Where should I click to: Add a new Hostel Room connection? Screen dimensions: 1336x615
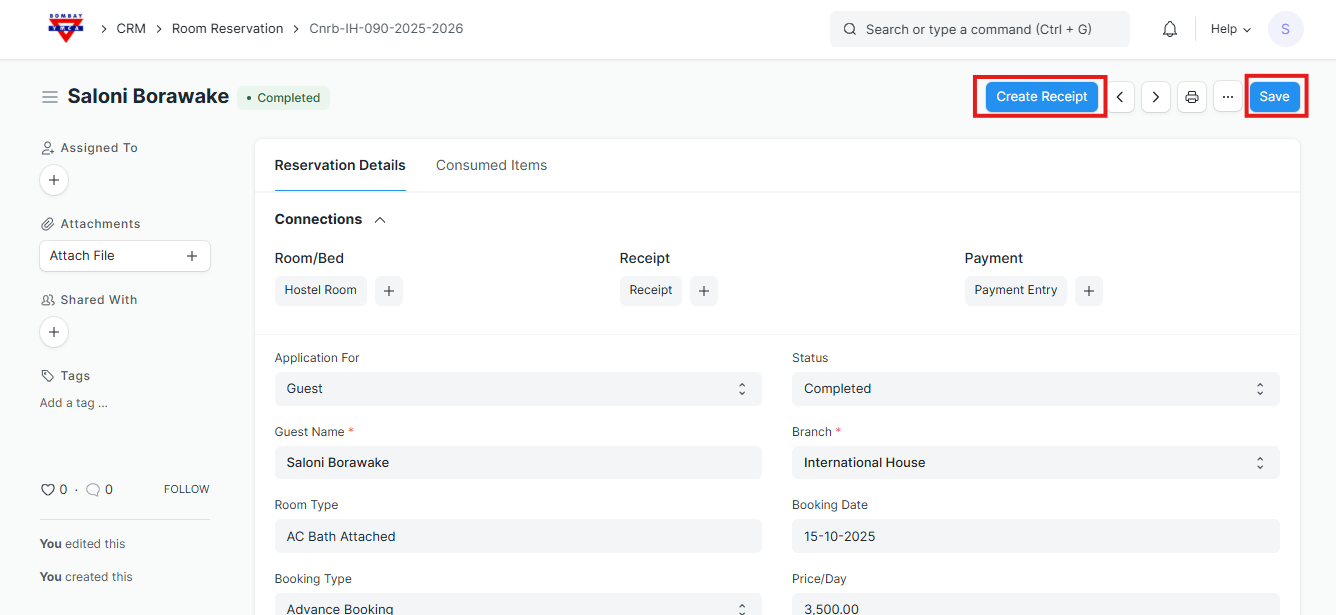click(x=388, y=291)
